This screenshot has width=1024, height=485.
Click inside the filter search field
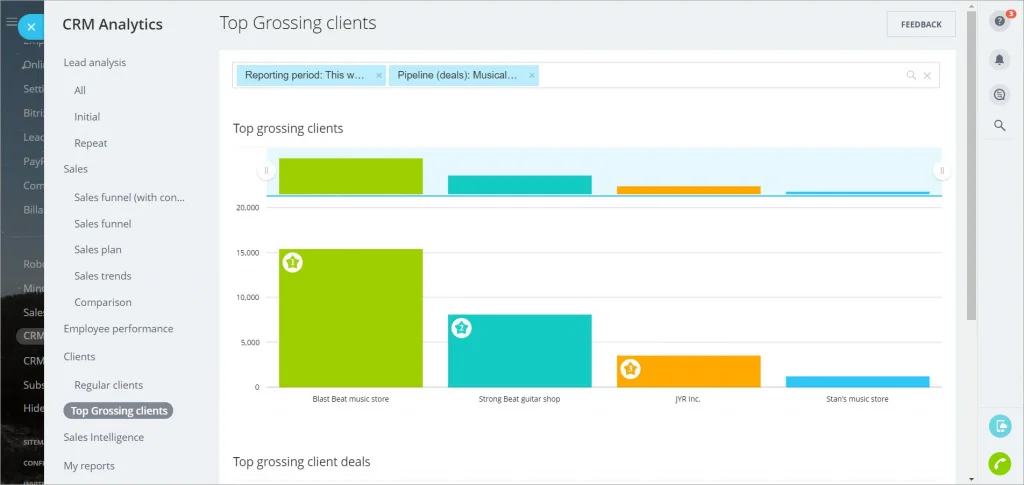pos(720,75)
